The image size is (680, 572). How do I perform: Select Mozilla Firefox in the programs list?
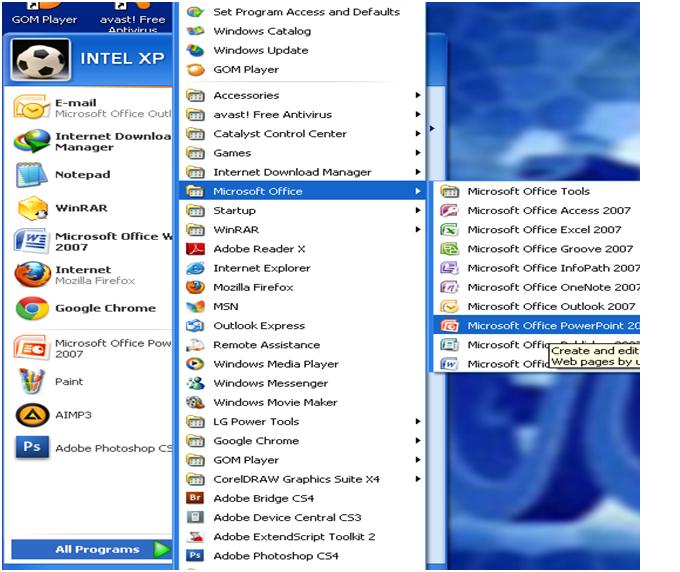(302, 287)
